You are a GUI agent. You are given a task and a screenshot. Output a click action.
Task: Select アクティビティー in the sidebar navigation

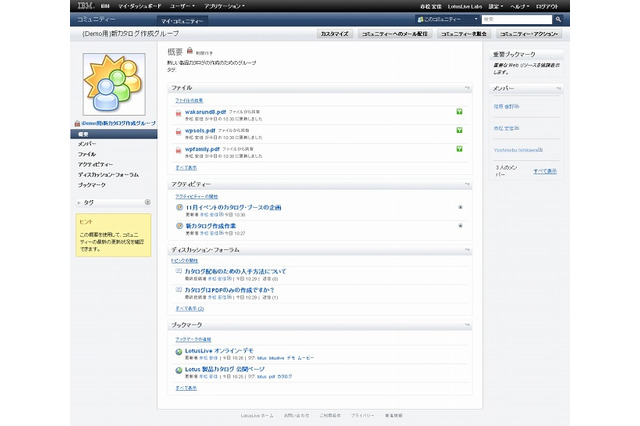tap(96, 164)
